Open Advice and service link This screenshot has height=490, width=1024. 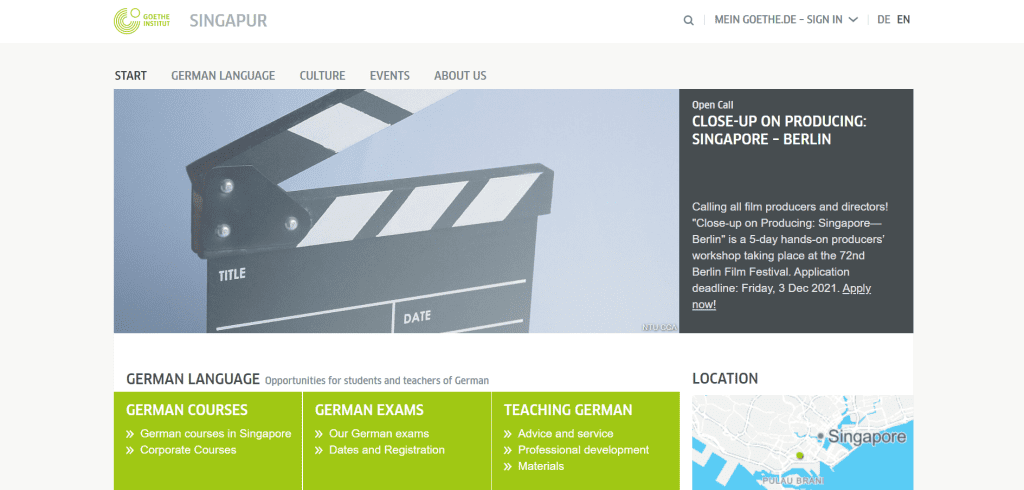pos(566,434)
